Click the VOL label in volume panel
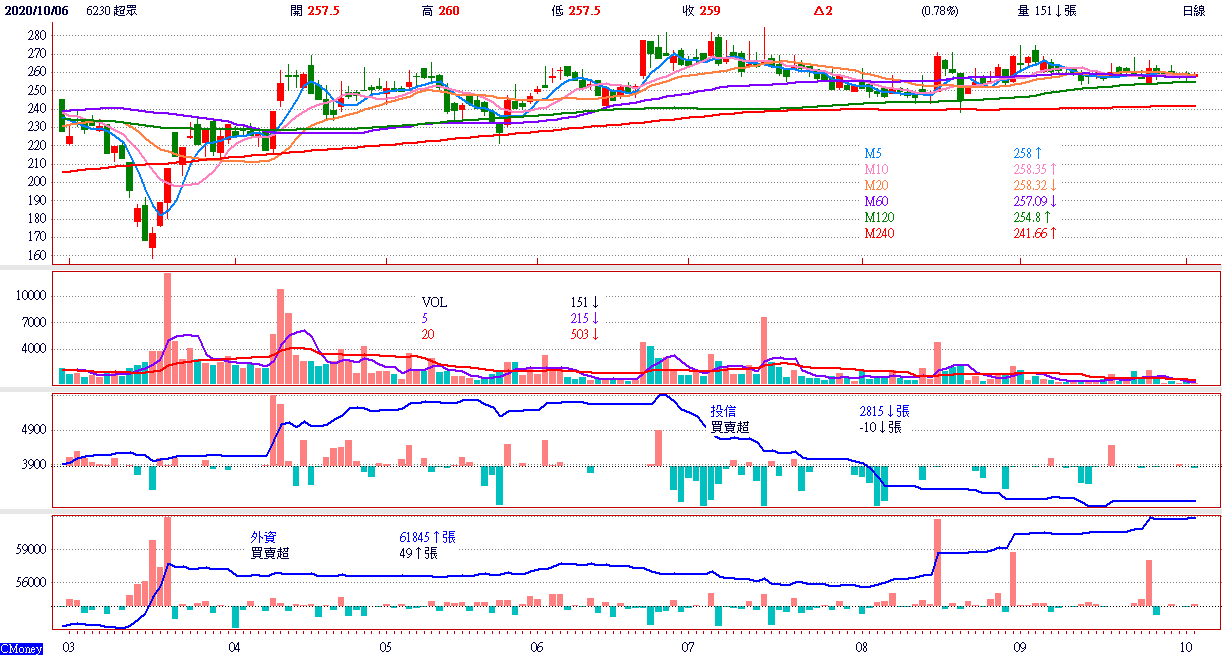The image size is (1222, 667). 434,302
